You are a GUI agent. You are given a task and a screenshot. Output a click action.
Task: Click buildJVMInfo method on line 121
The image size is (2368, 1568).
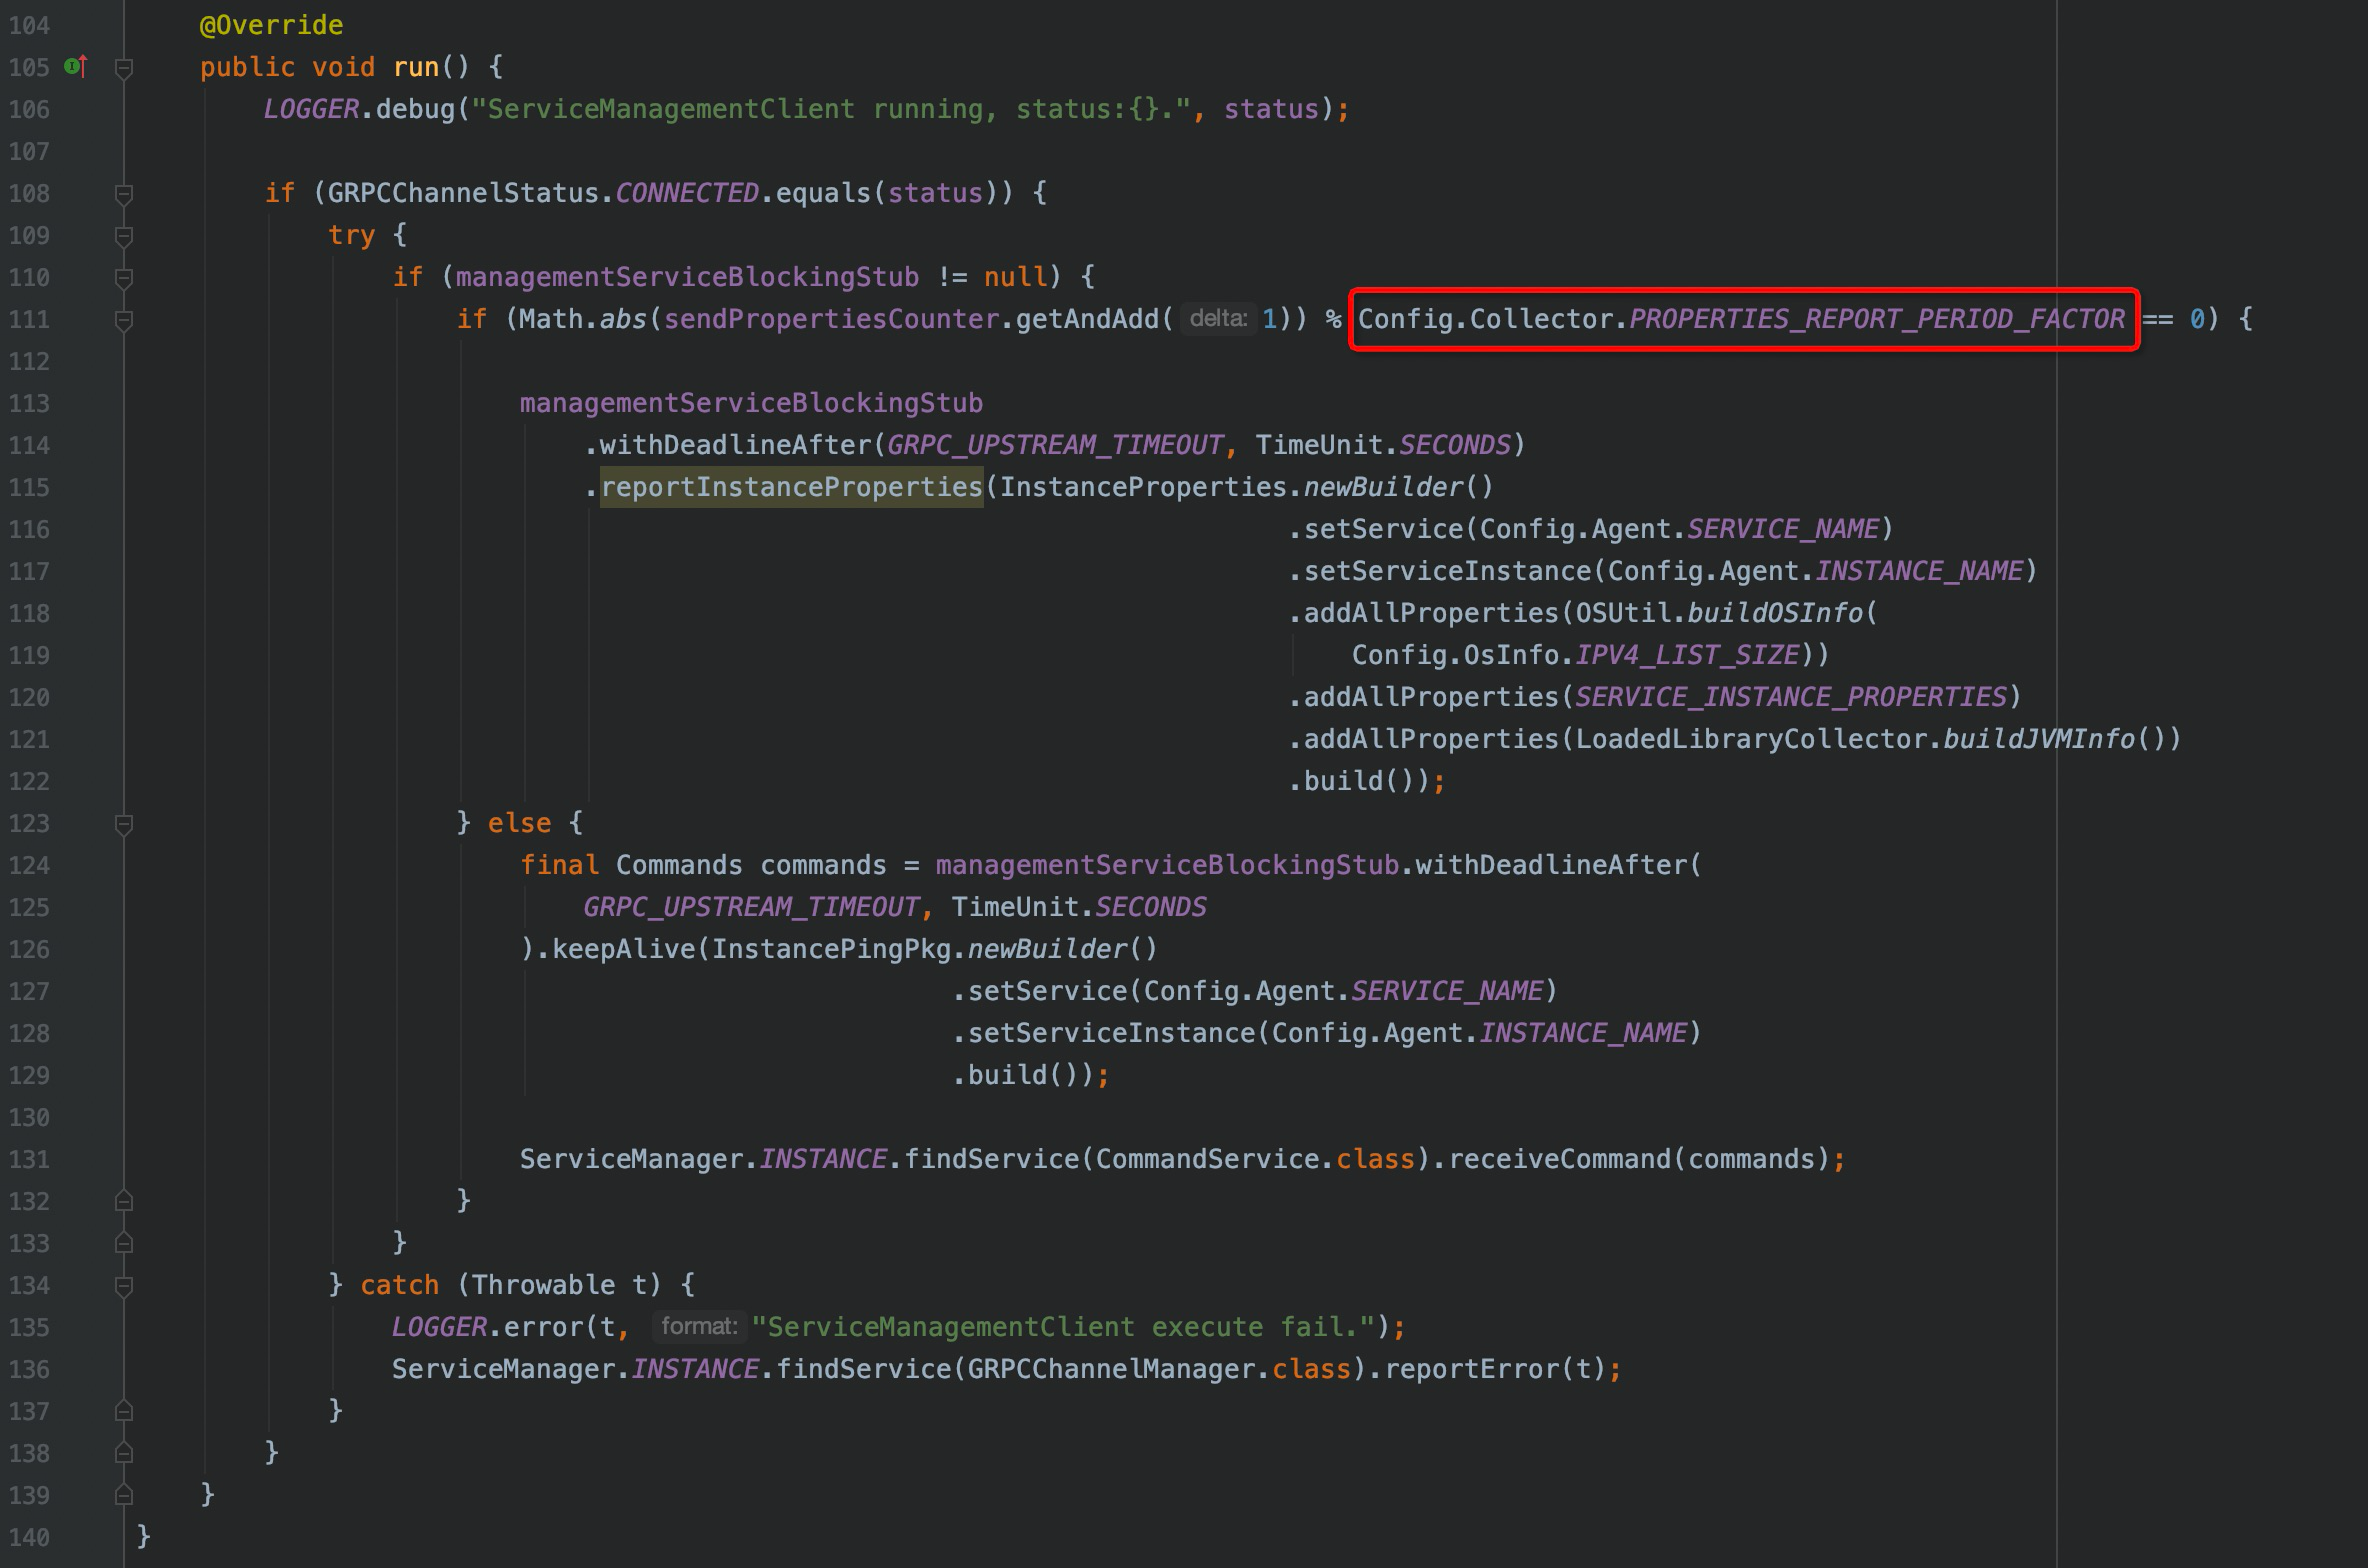coord(2038,739)
